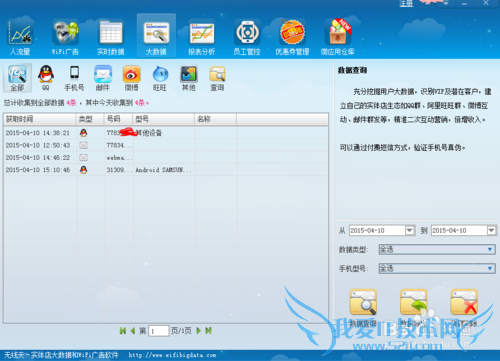Sort by 号码 column header
The height and width of the screenshot is (361, 500).
click(x=118, y=119)
